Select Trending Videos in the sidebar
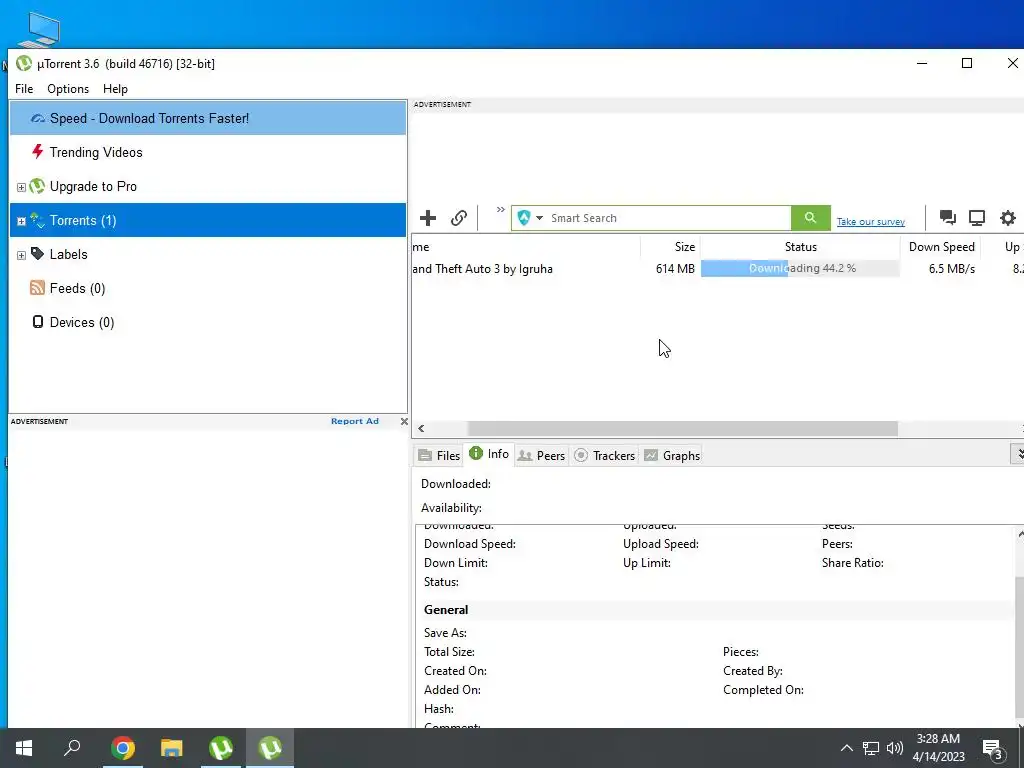 pyautogui.click(x=208, y=152)
